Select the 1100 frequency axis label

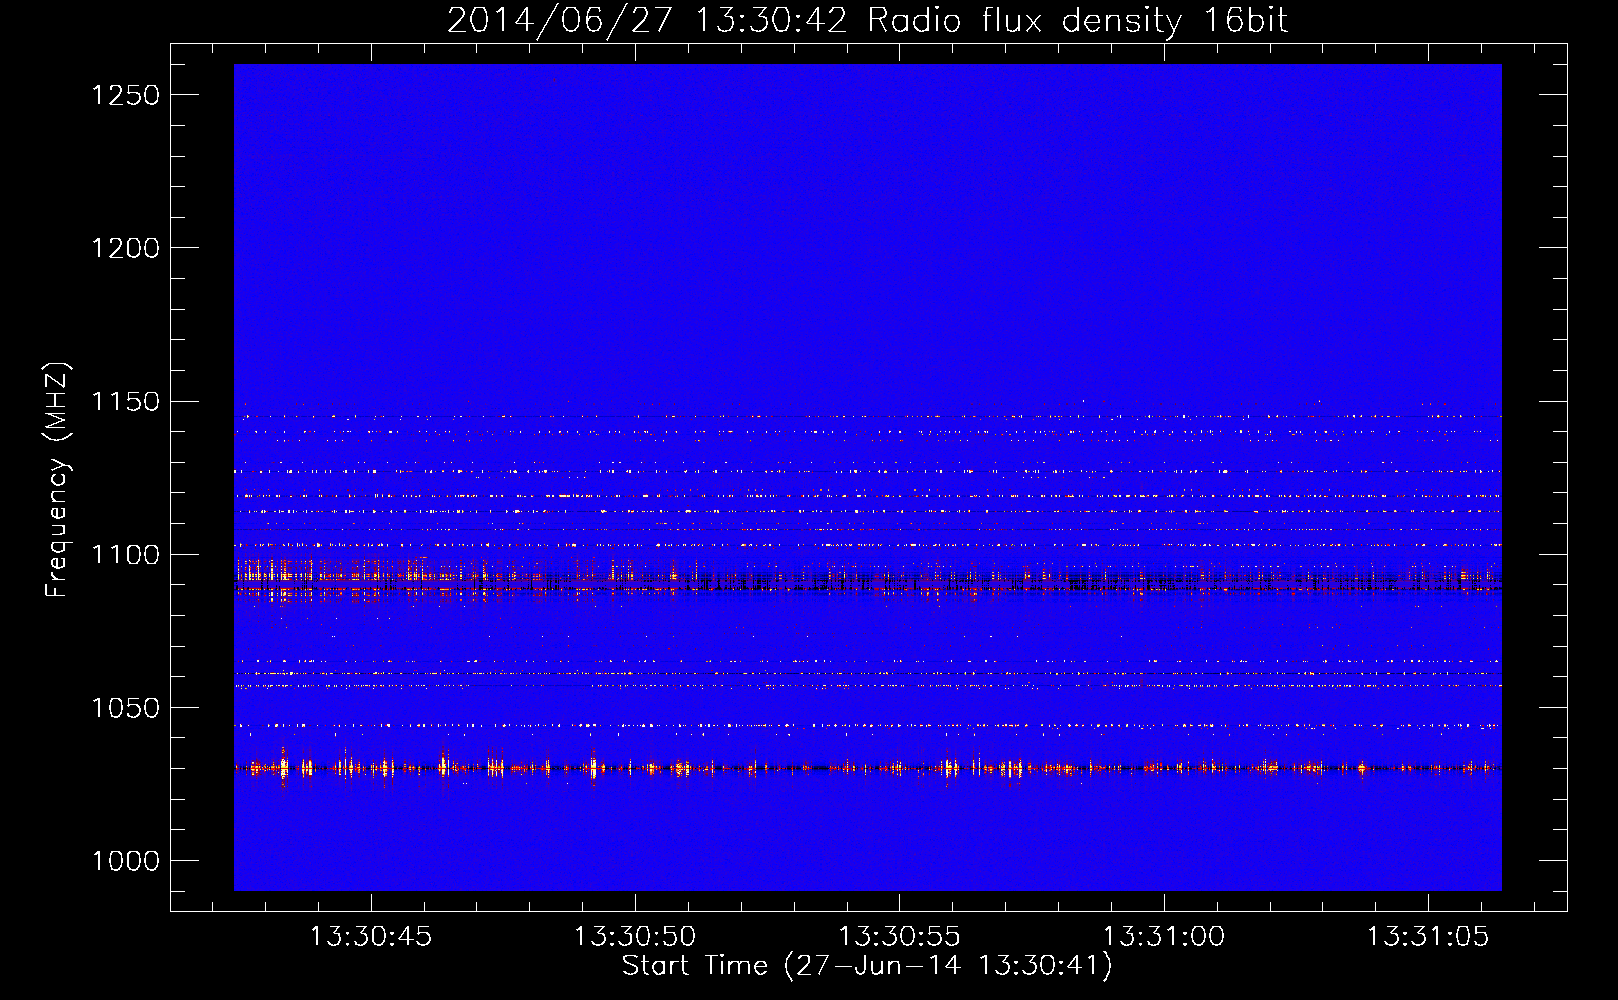[126, 555]
